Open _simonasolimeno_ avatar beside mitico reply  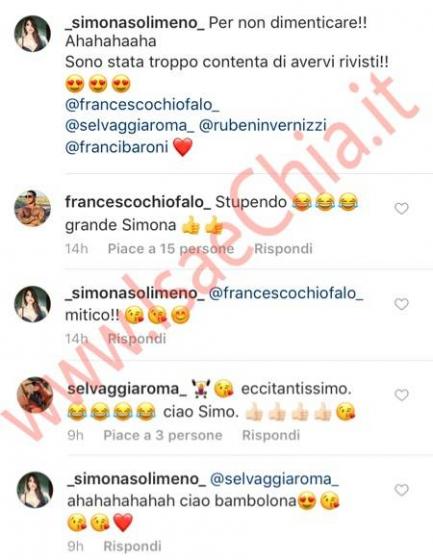[x=32, y=304]
